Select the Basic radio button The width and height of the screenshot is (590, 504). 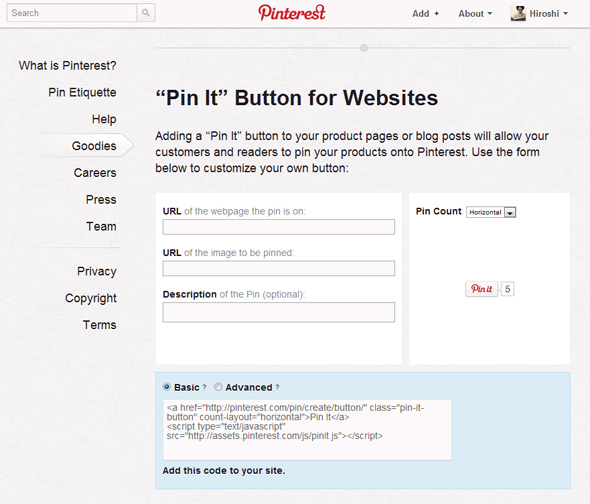pos(167,387)
